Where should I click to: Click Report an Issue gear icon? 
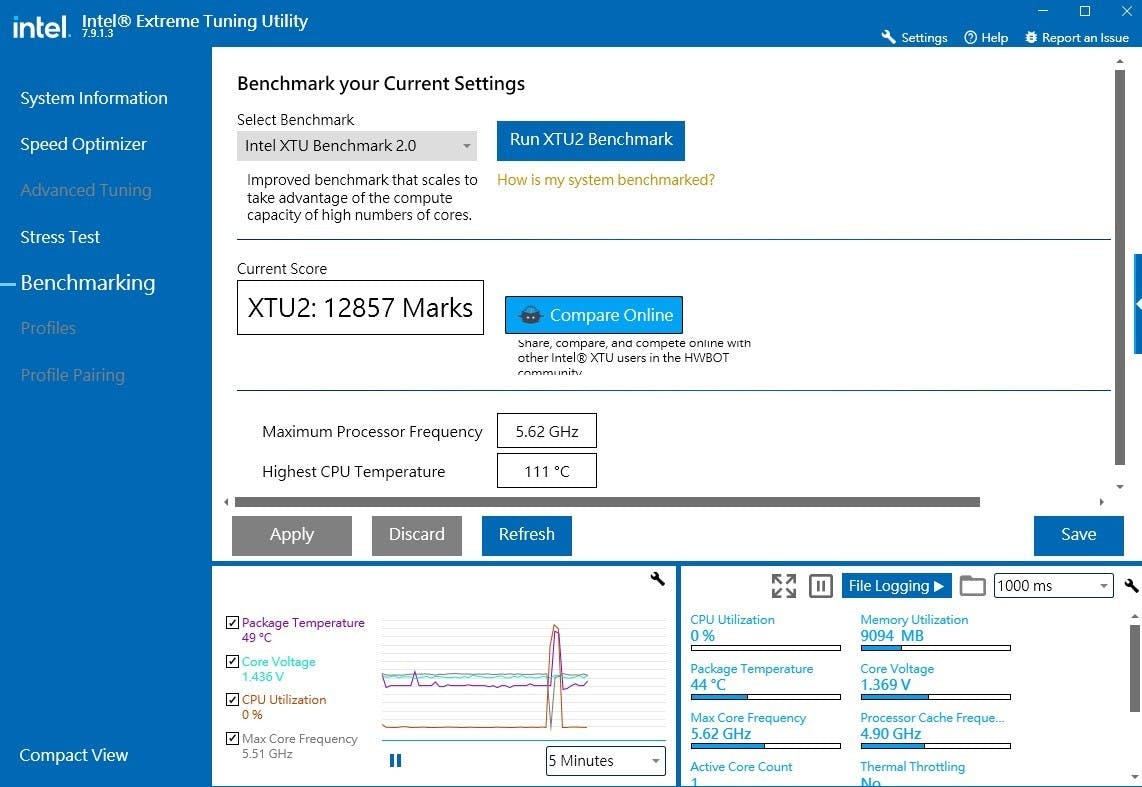click(x=1031, y=37)
